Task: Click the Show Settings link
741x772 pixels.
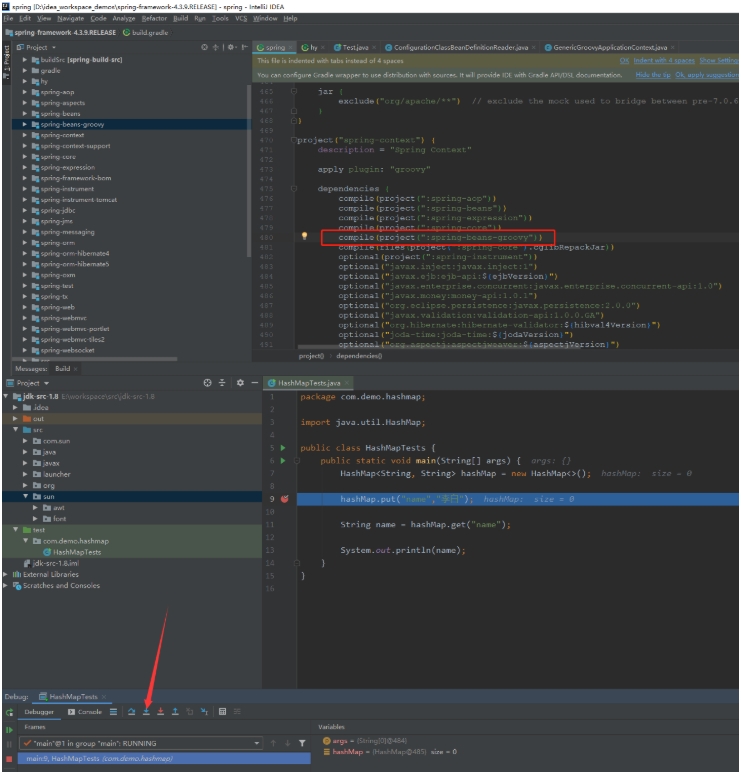Action: pyautogui.click(x=719, y=61)
